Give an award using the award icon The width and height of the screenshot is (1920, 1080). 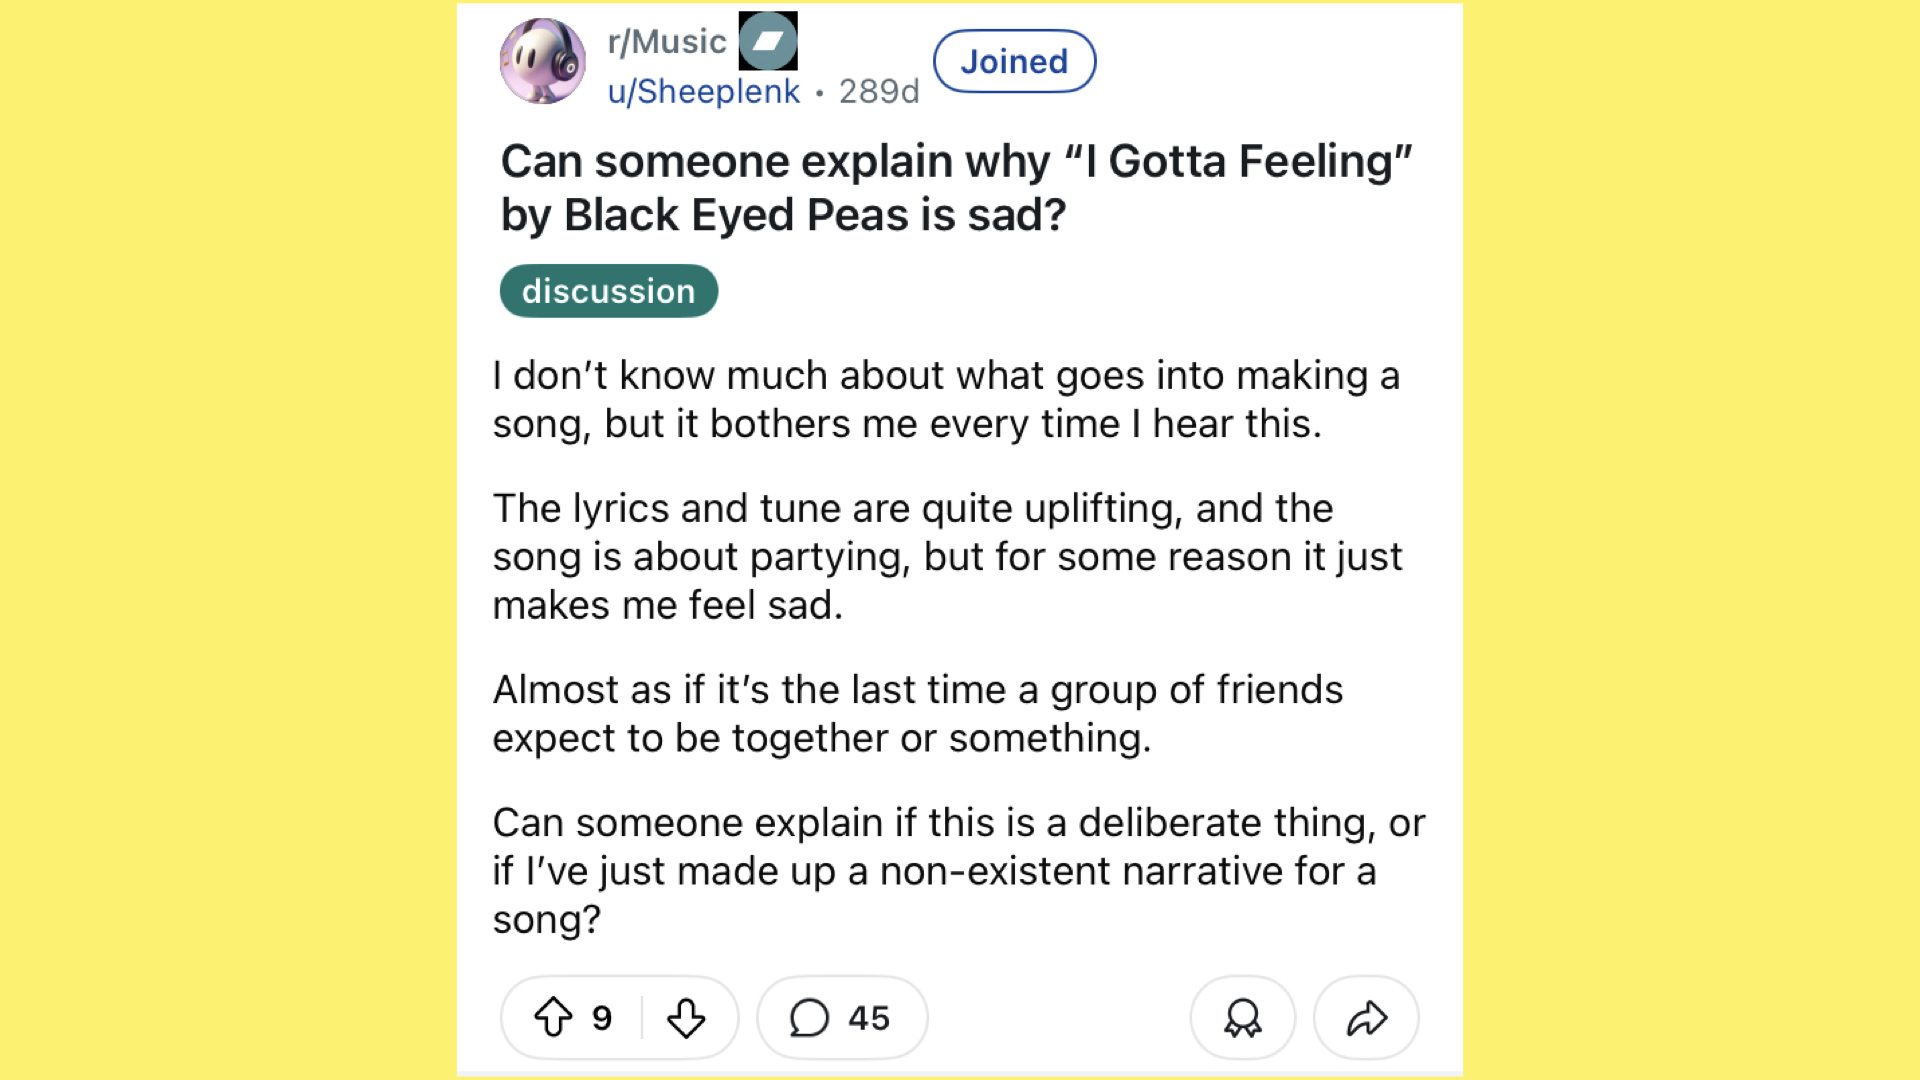(1242, 1018)
